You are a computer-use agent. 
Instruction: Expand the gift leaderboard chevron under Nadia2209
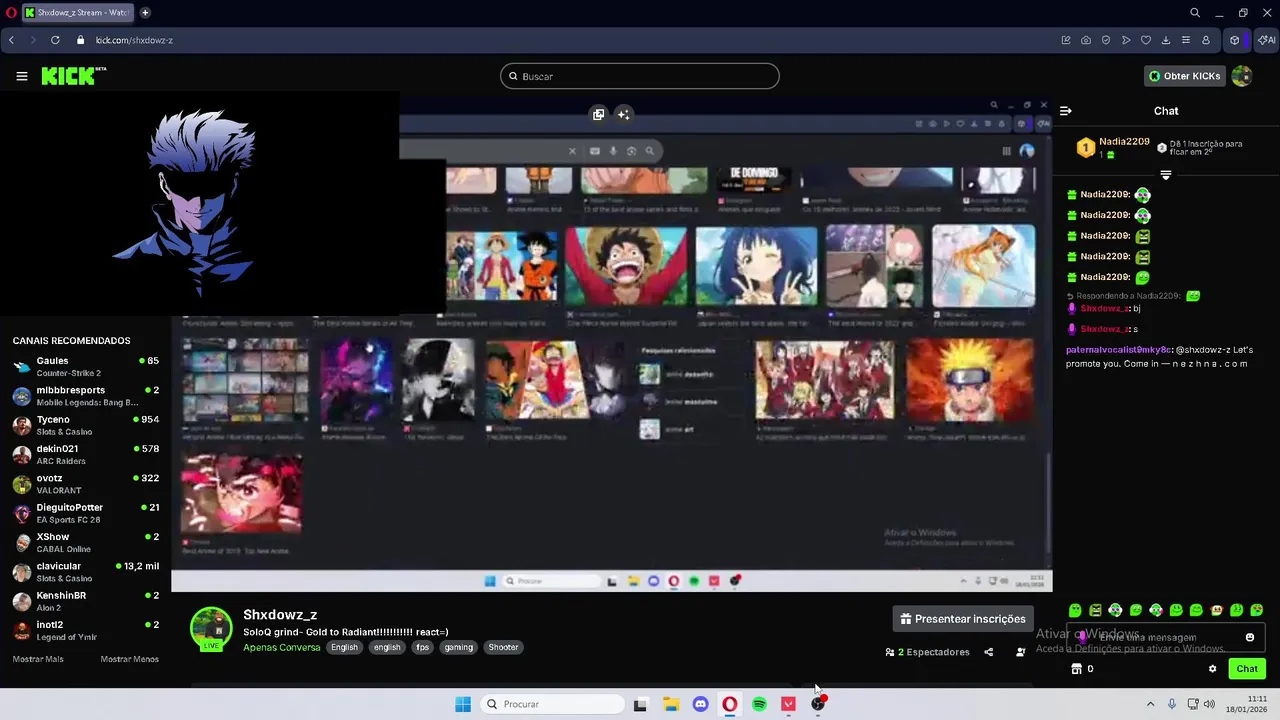(1166, 174)
